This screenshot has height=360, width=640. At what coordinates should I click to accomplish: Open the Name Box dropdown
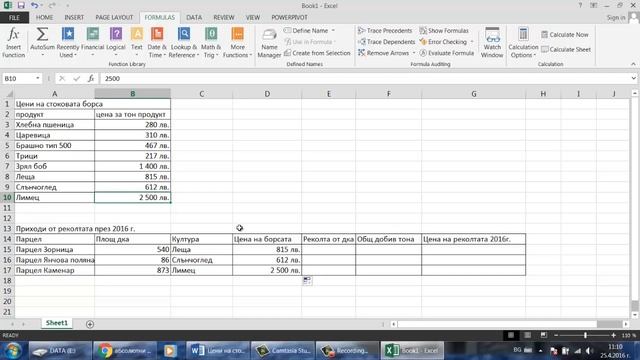point(38,78)
